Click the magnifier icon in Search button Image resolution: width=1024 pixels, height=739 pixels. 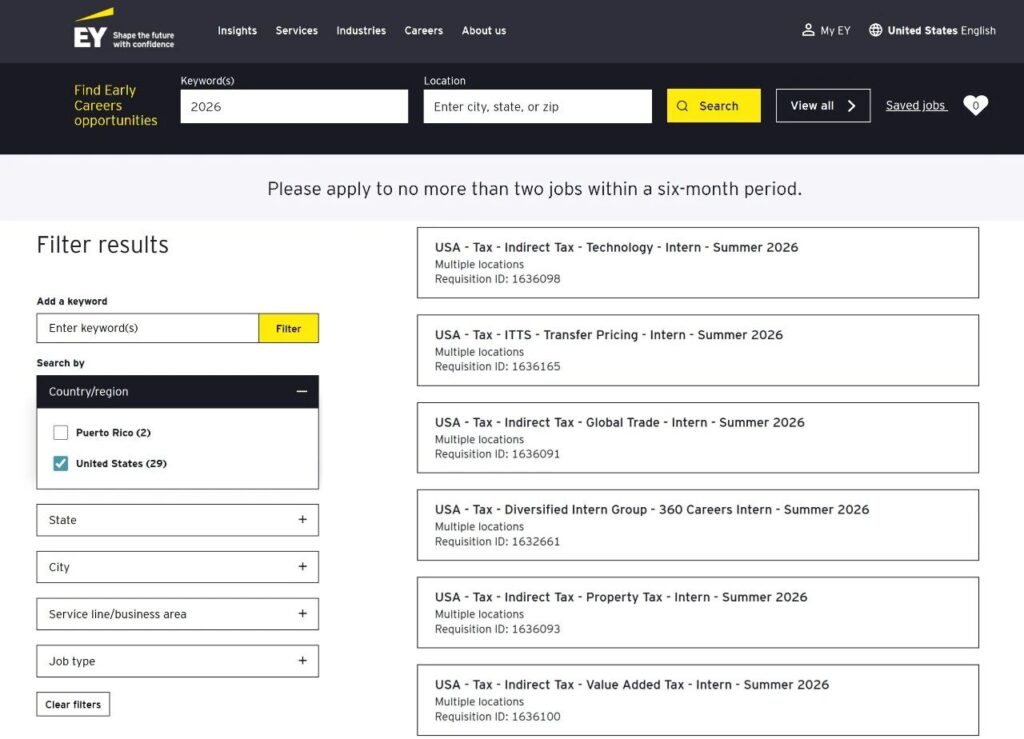[x=682, y=106]
